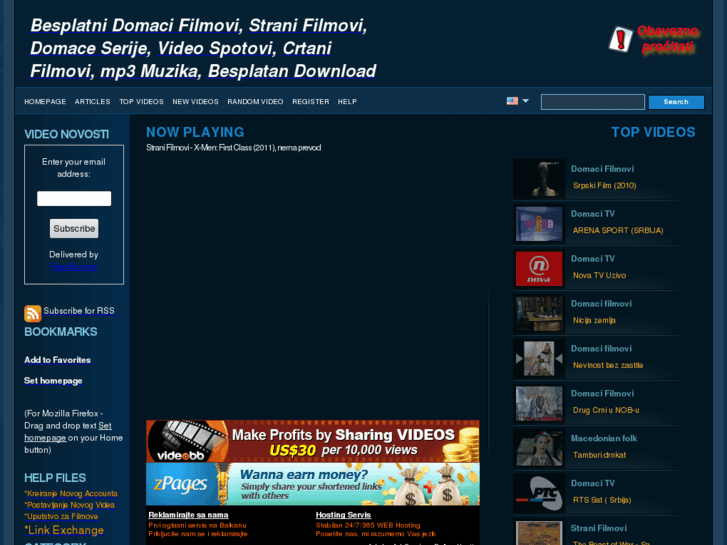Open the ARTICLES menu item

tap(92, 102)
